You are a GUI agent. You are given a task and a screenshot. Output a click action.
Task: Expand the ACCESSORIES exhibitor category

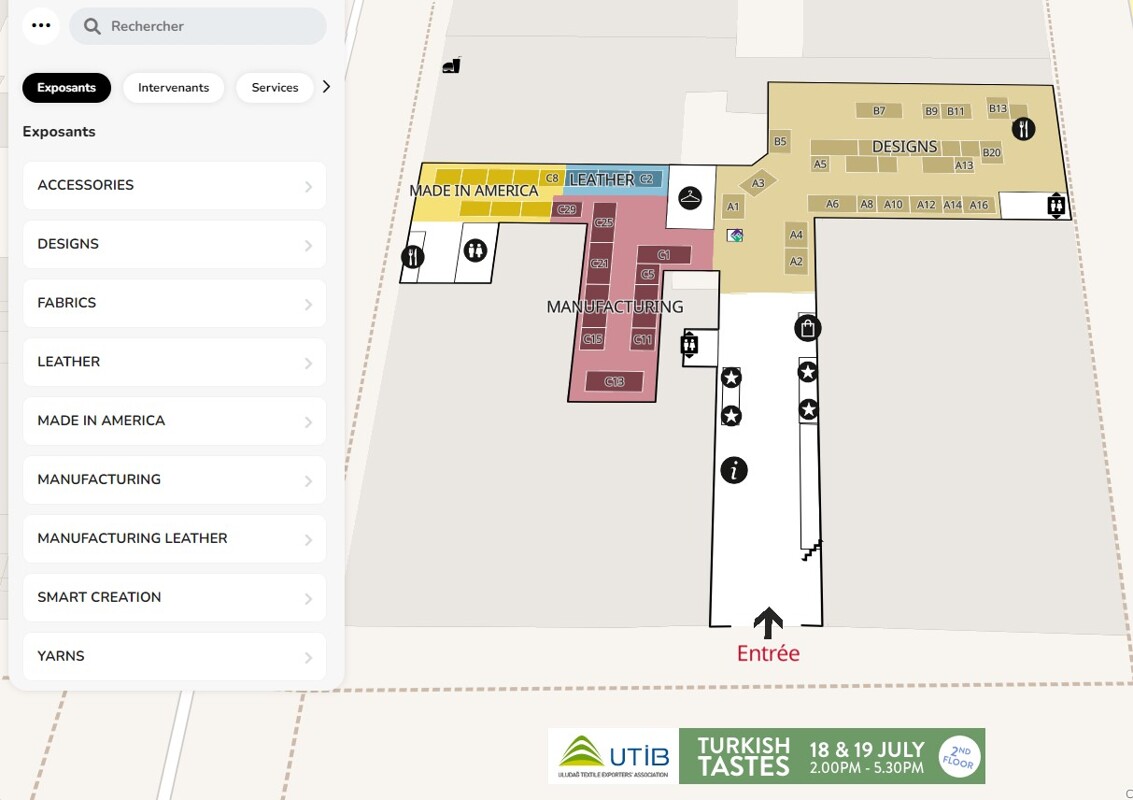point(175,186)
